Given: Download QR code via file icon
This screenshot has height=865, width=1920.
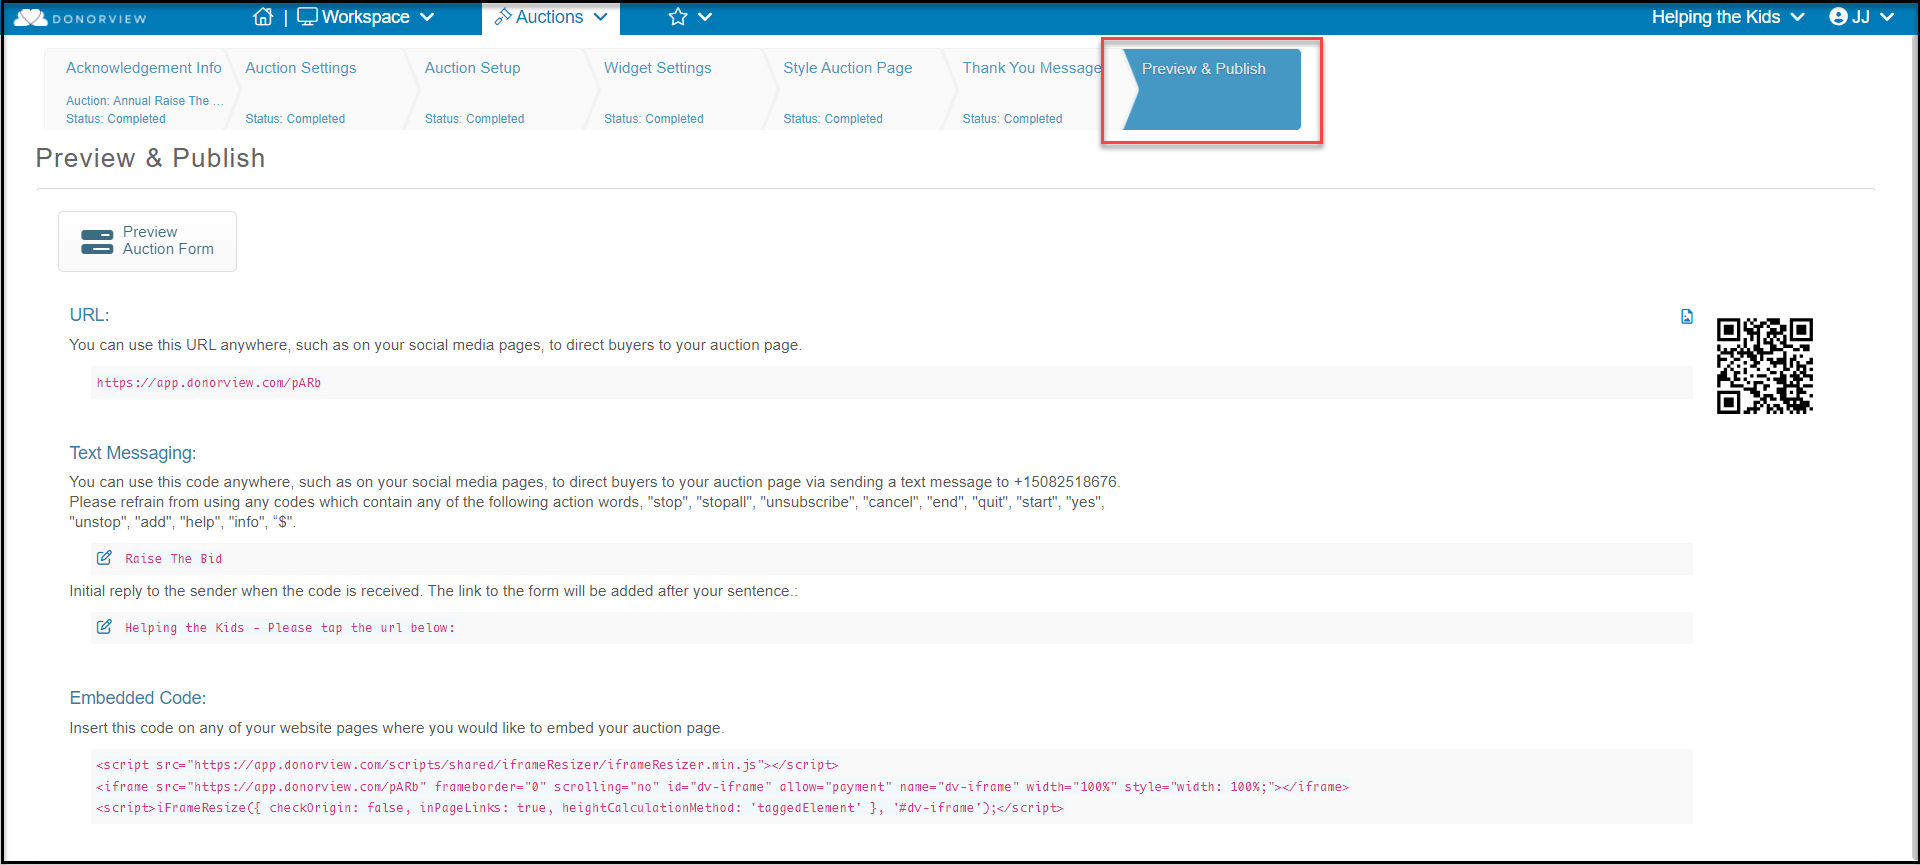Looking at the screenshot, I should tap(1687, 317).
